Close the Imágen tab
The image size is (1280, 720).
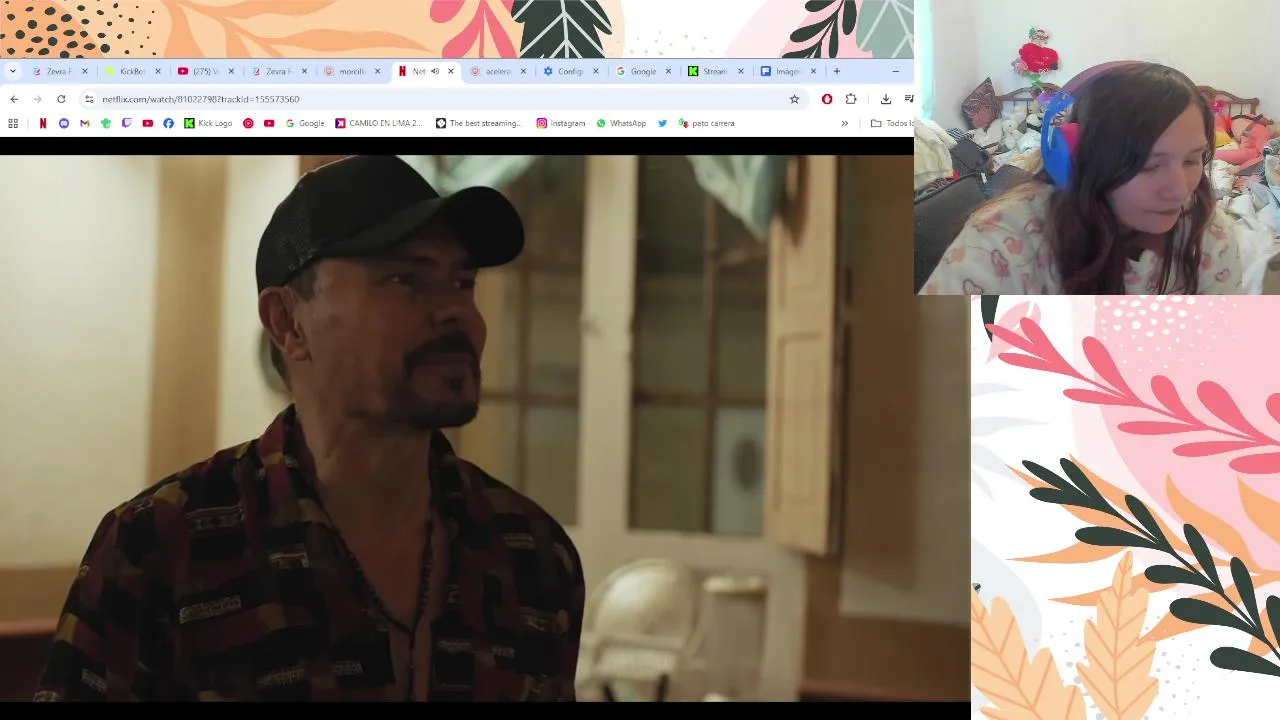click(813, 71)
